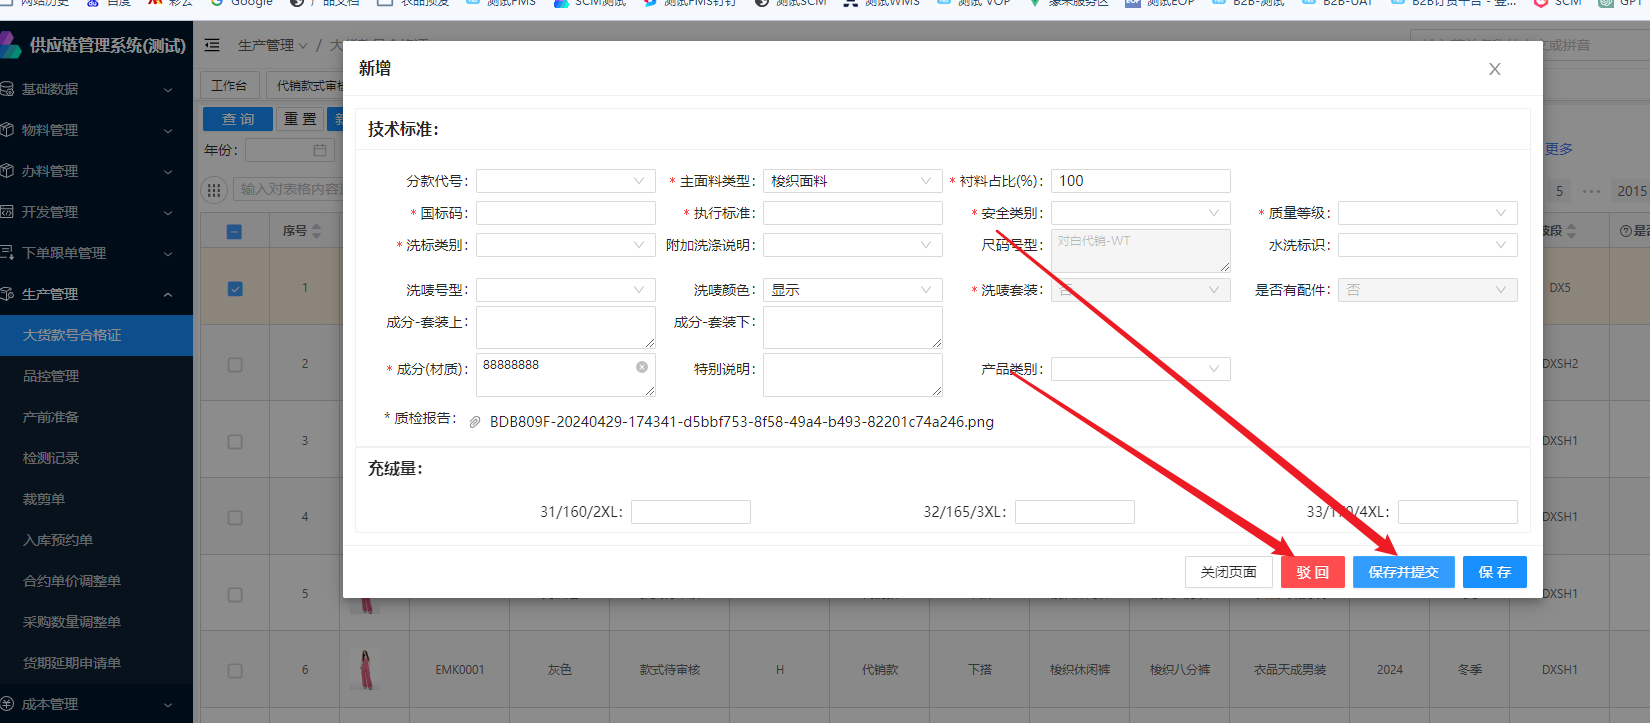Viewport: 1650px width, 723px height.
Task: Open the 主面料类型 dropdown
Action: pyautogui.click(x=852, y=181)
